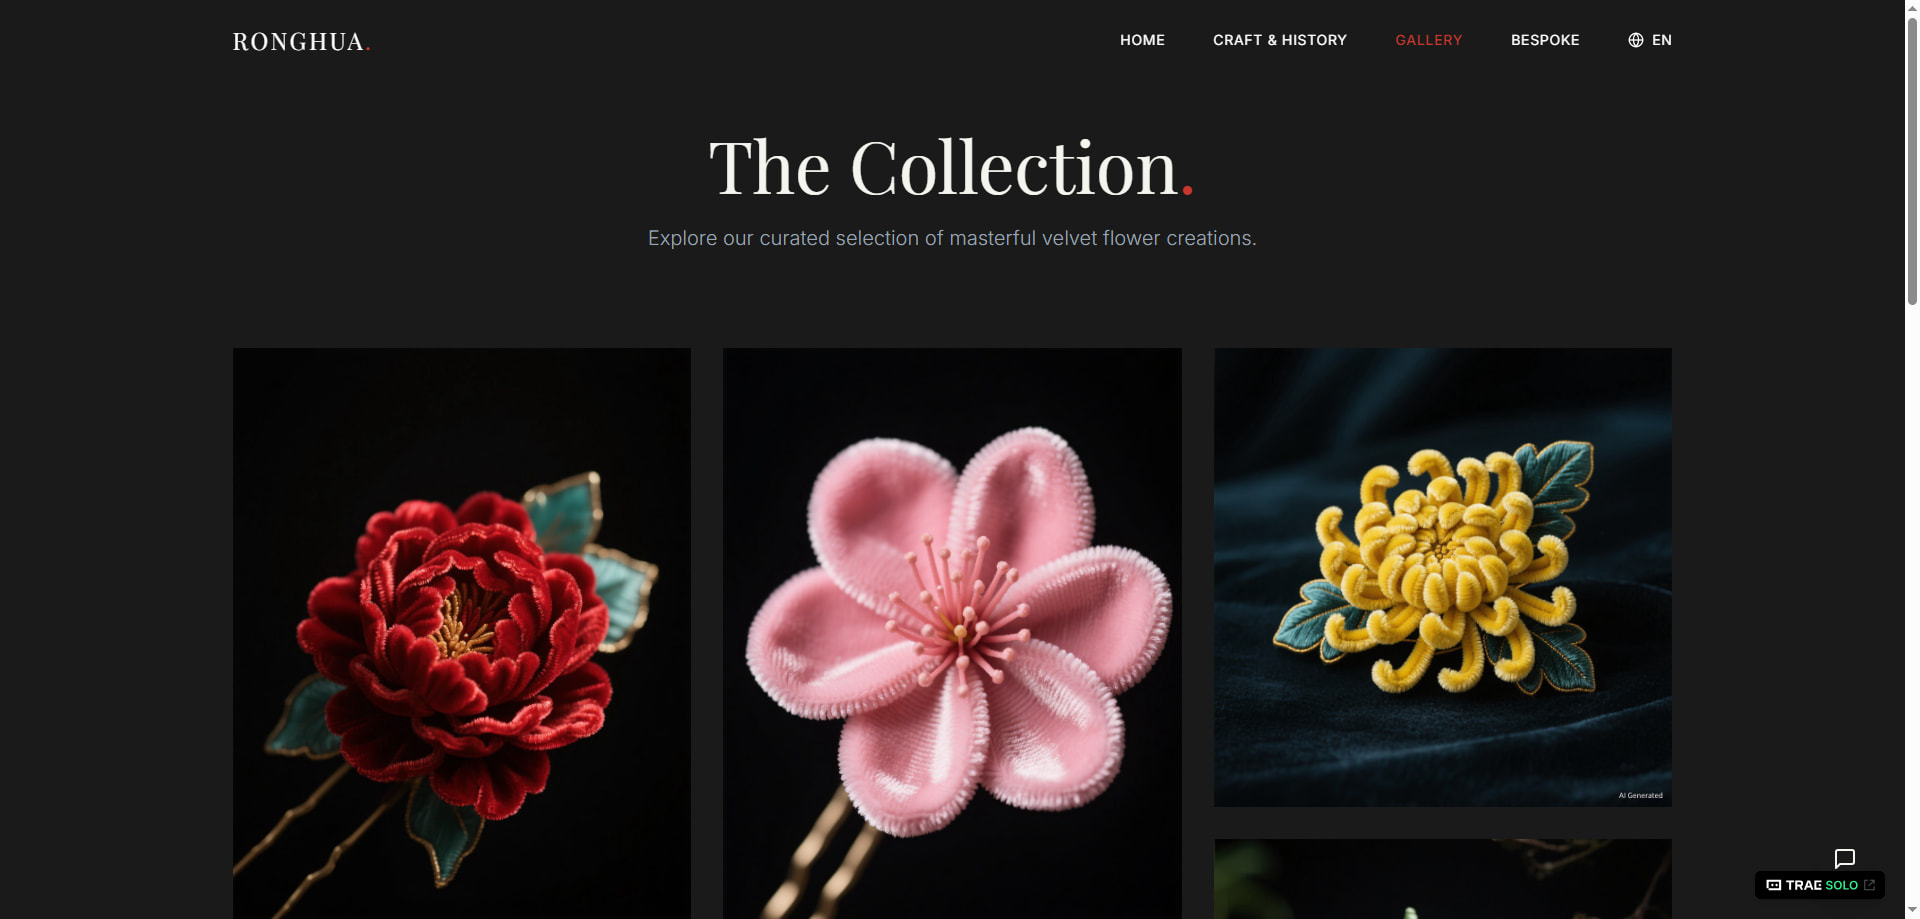Select the GALLERY nav item
Screen dimensions: 1920x919
pos(1429,40)
